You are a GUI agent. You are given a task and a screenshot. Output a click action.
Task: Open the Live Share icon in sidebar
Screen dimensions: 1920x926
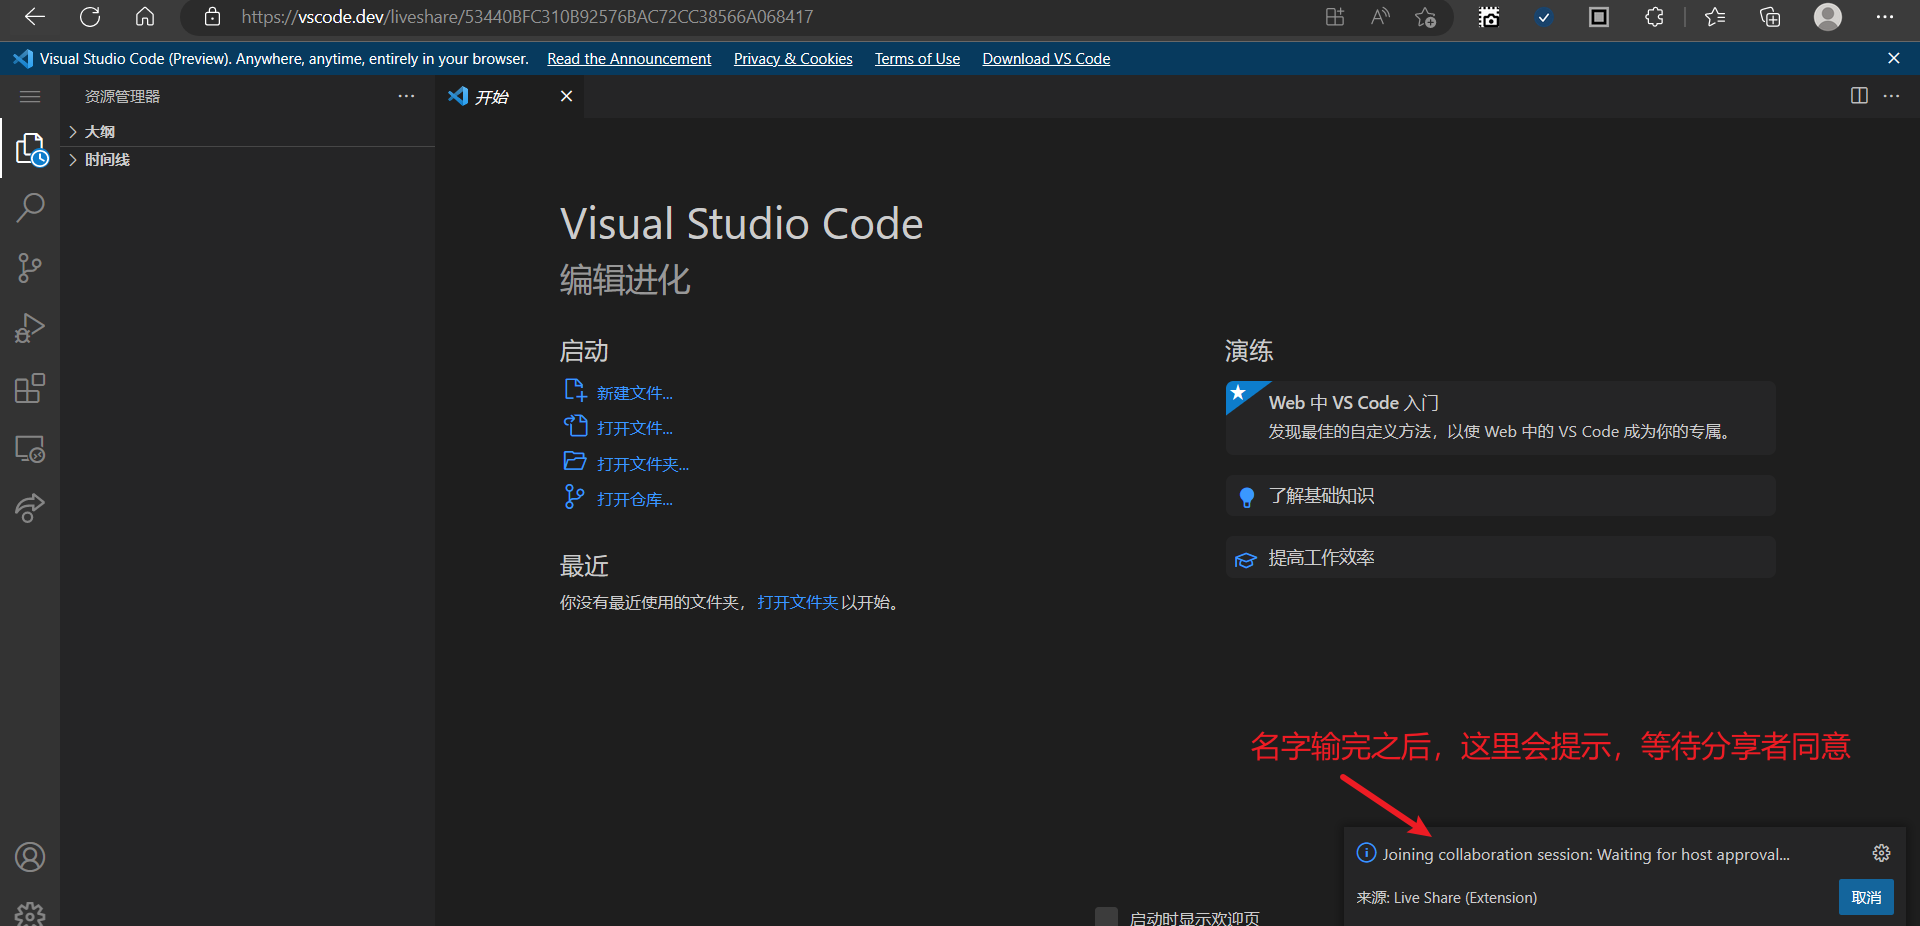click(x=30, y=508)
